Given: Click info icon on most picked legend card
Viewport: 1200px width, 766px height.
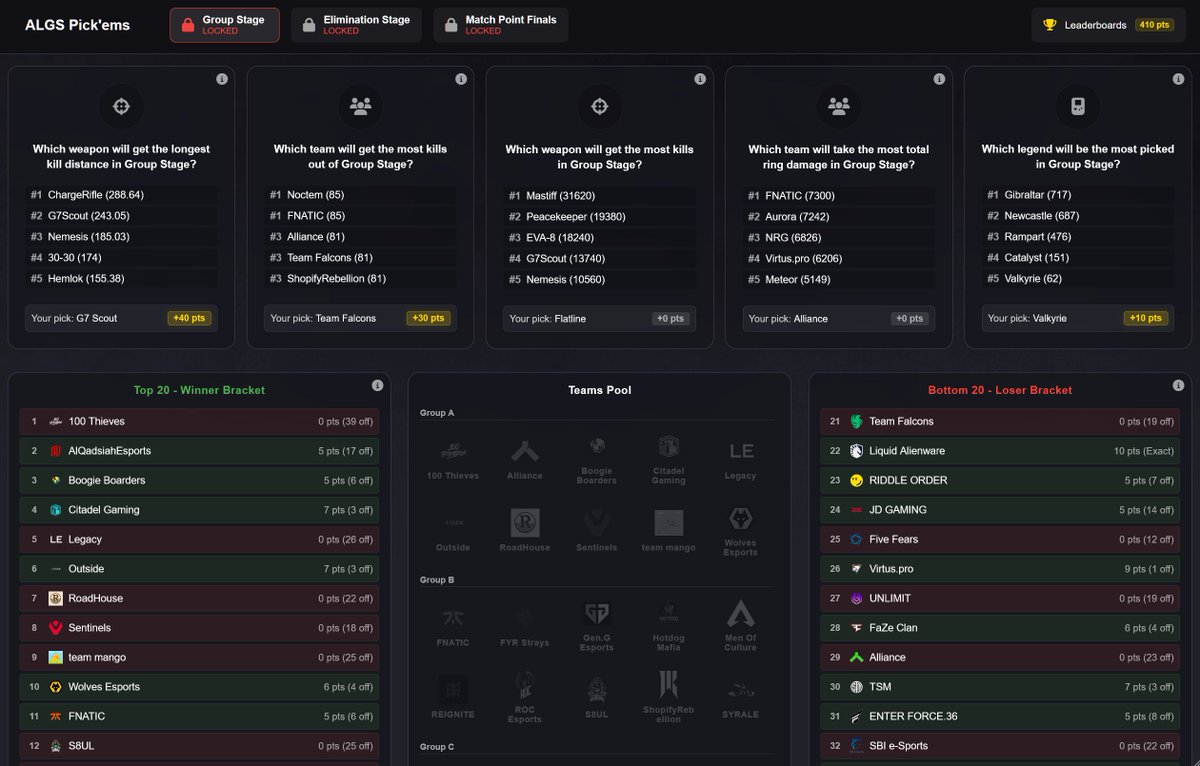Looking at the screenshot, I should point(1178,79).
